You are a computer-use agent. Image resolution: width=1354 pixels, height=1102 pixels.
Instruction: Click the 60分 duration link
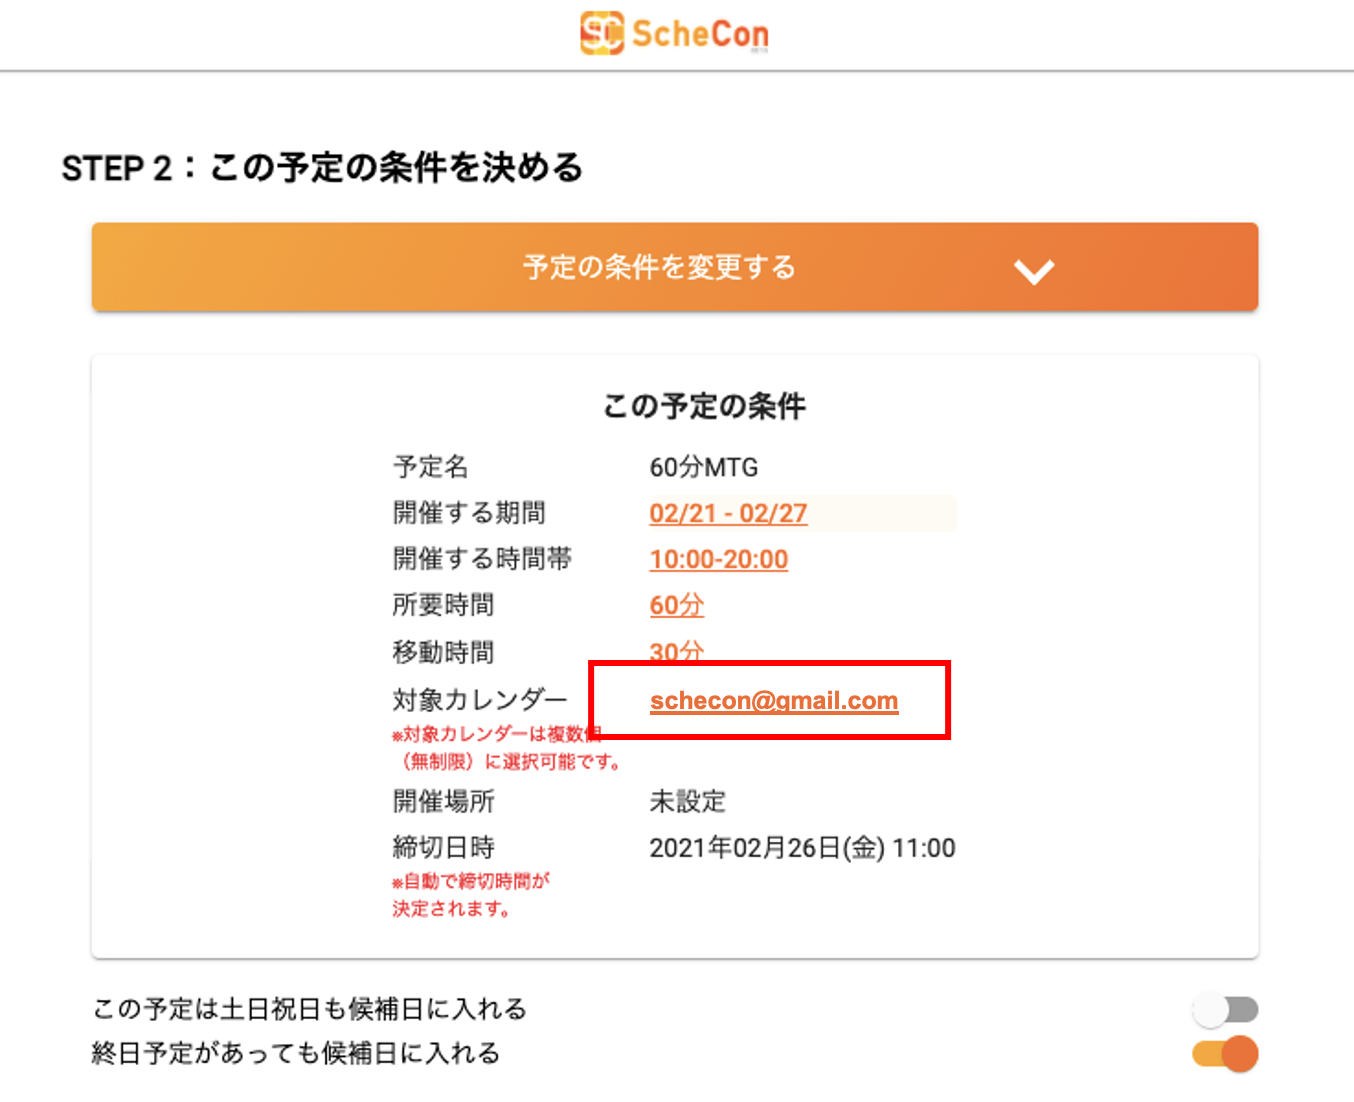click(x=677, y=605)
